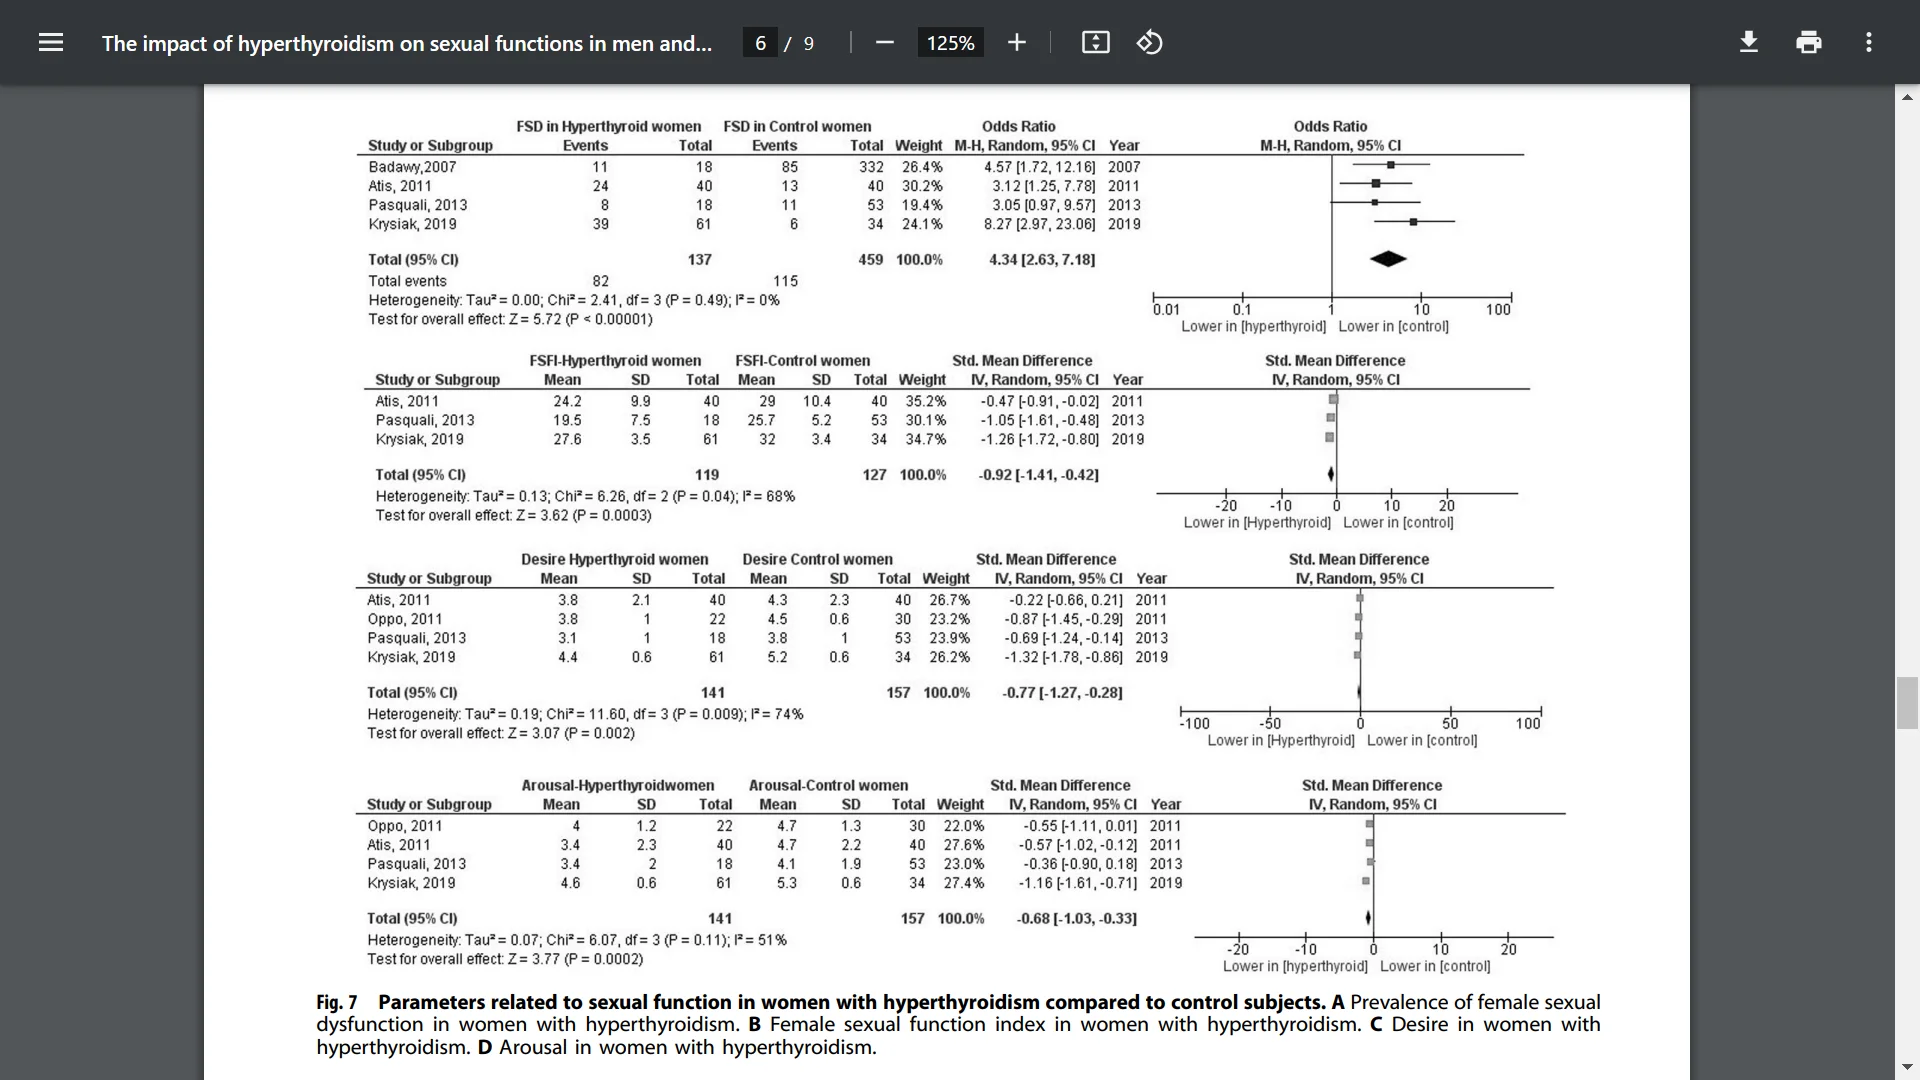The height and width of the screenshot is (1080, 1920).
Task: Click 'FSD in Hyperthyroid women' header
Action: click(x=608, y=126)
